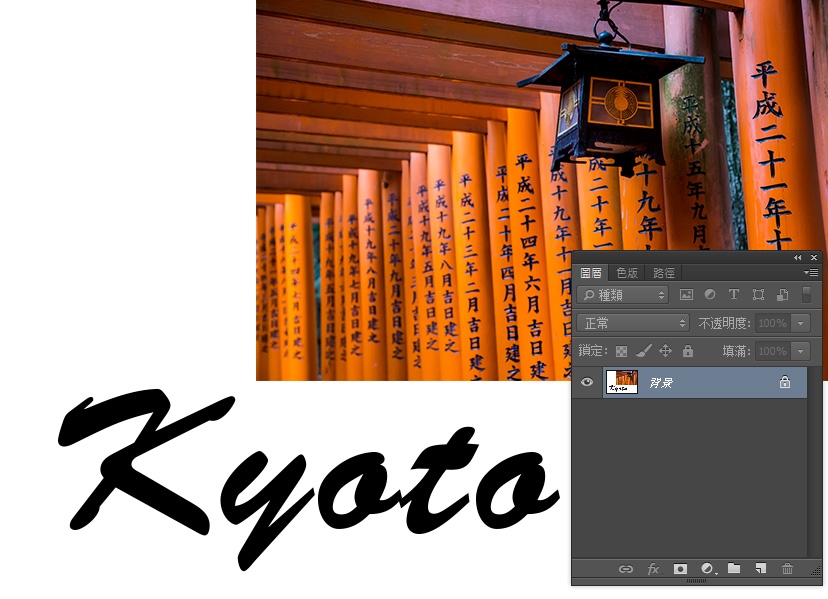Click the new layer icon
The height and width of the screenshot is (599, 828).
[x=760, y=569]
